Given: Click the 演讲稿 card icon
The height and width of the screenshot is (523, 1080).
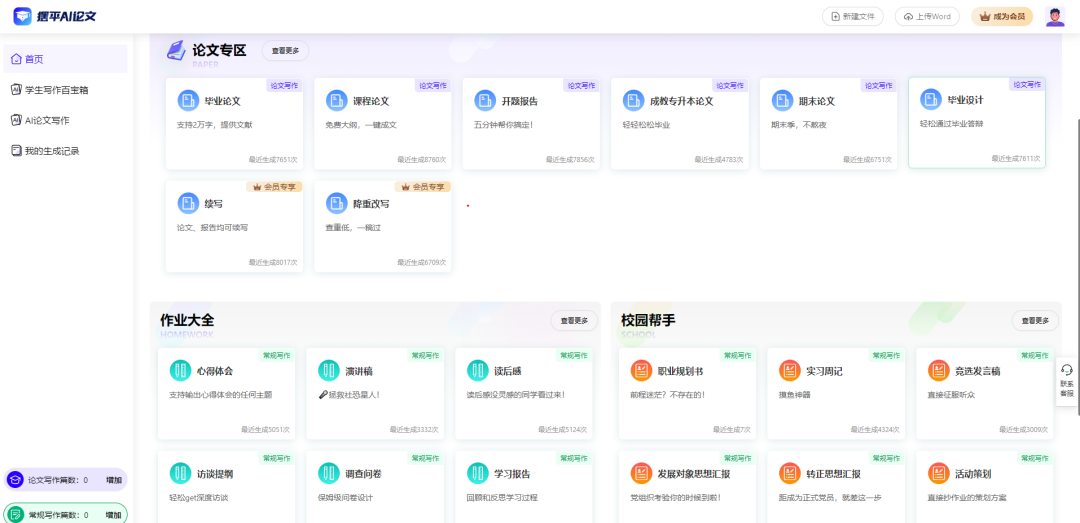Looking at the screenshot, I should pos(329,371).
